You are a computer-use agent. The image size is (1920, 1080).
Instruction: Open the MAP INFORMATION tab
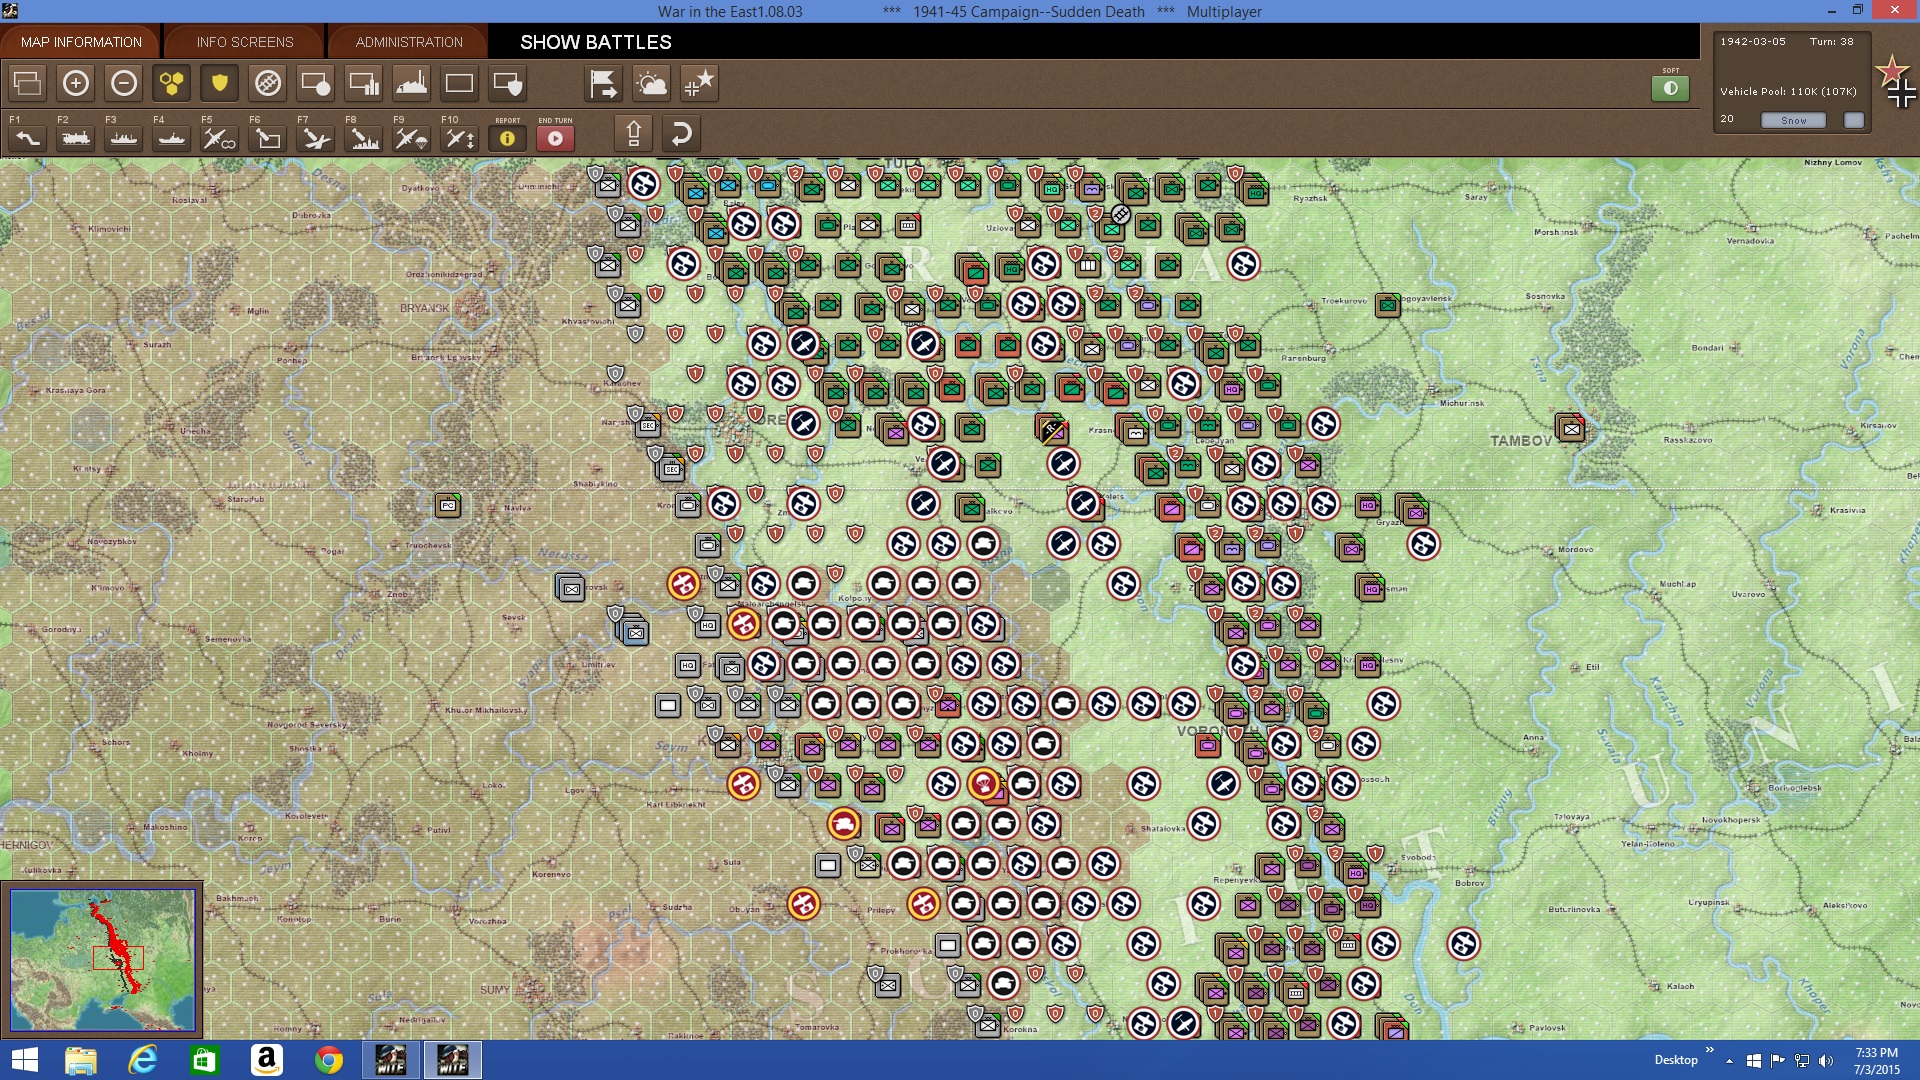point(81,42)
